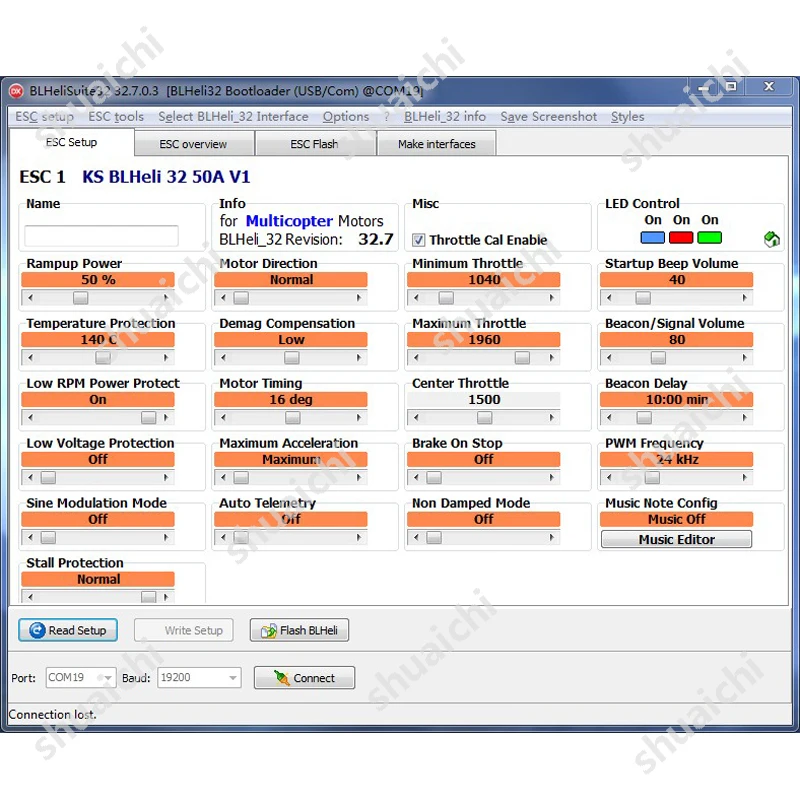Click Beacon/Signal Volume left arrow
This screenshot has width=800, height=800.
[x=609, y=358]
